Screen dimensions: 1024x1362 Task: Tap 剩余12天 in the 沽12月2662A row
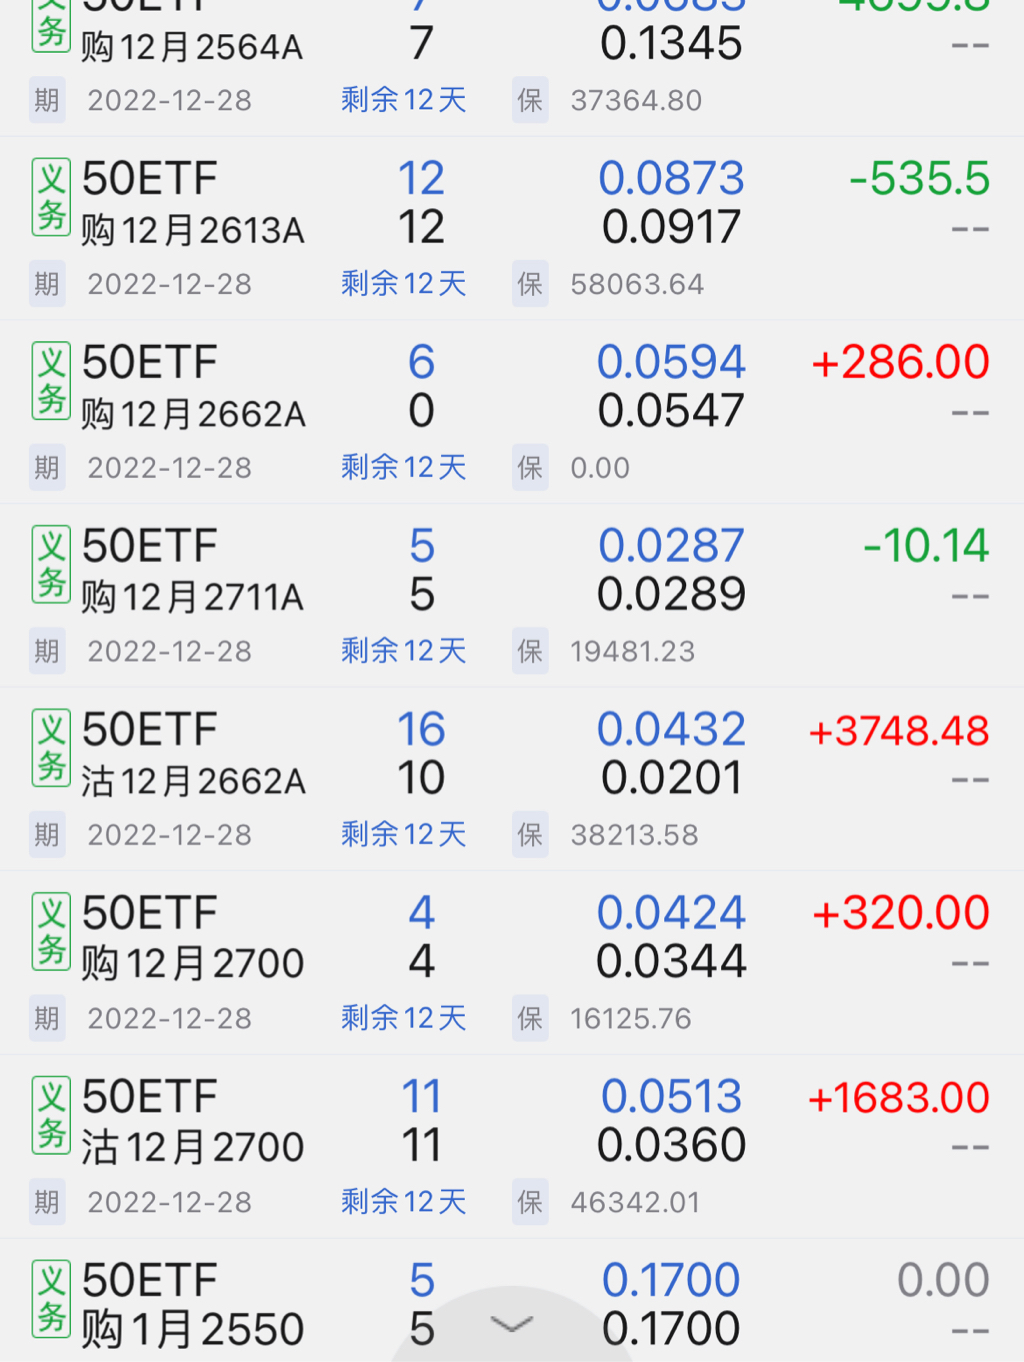point(404,835)
